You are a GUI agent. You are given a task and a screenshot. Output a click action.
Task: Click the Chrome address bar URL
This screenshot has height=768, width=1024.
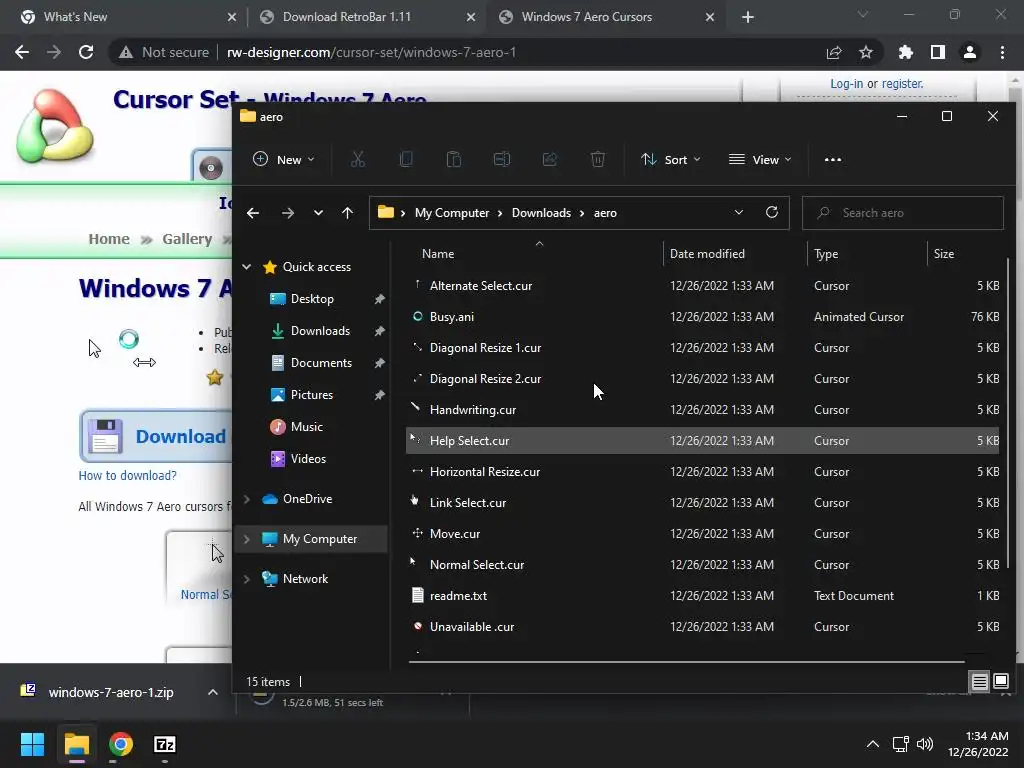coord(371,52)
